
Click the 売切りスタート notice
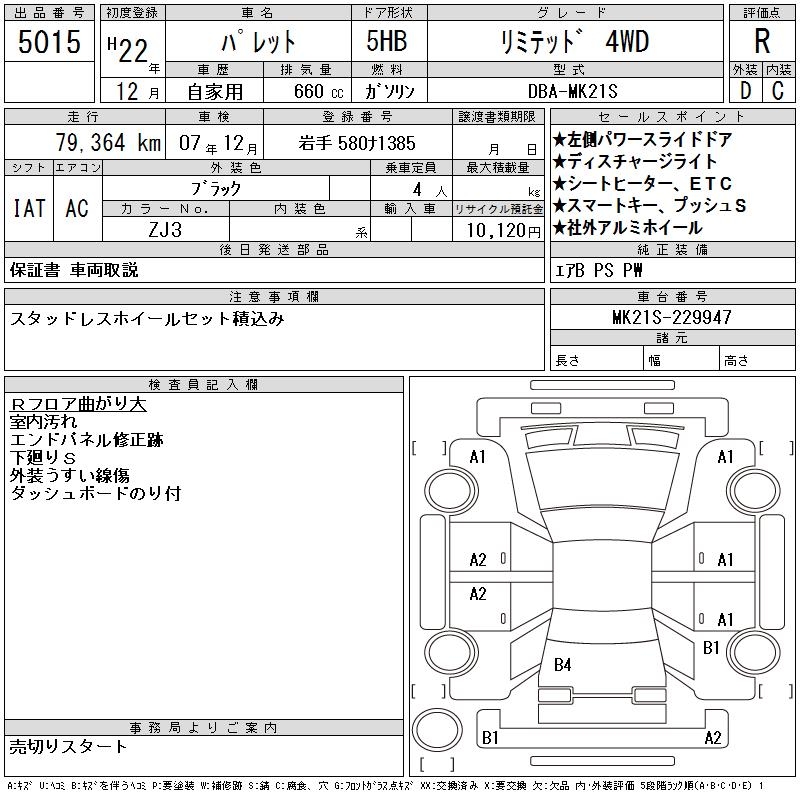(x=68, y=746)
